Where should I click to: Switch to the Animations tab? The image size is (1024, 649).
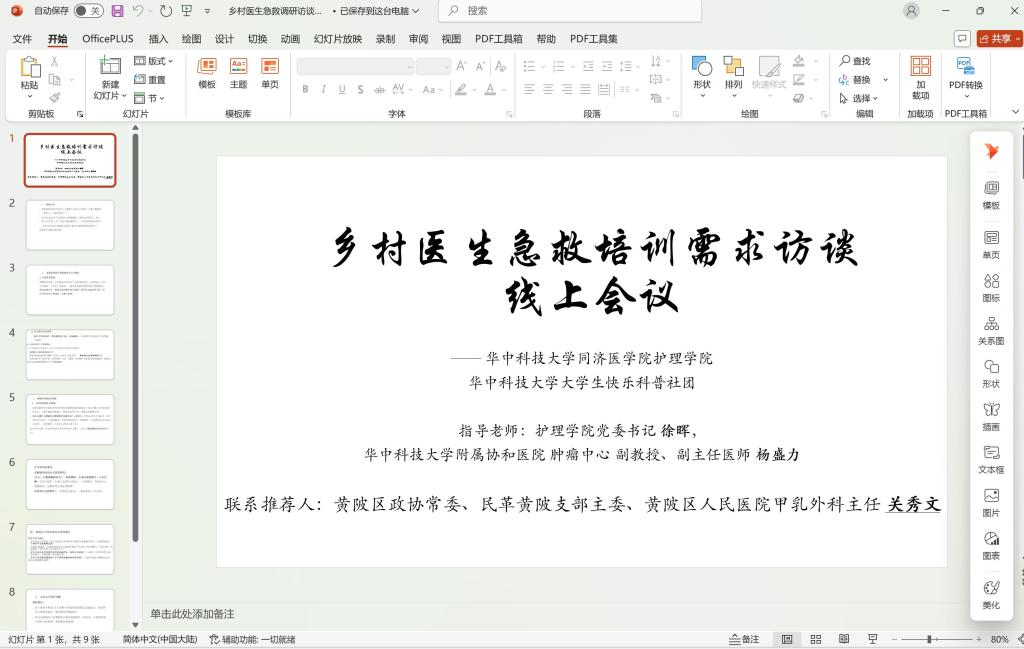click(290, 39)
